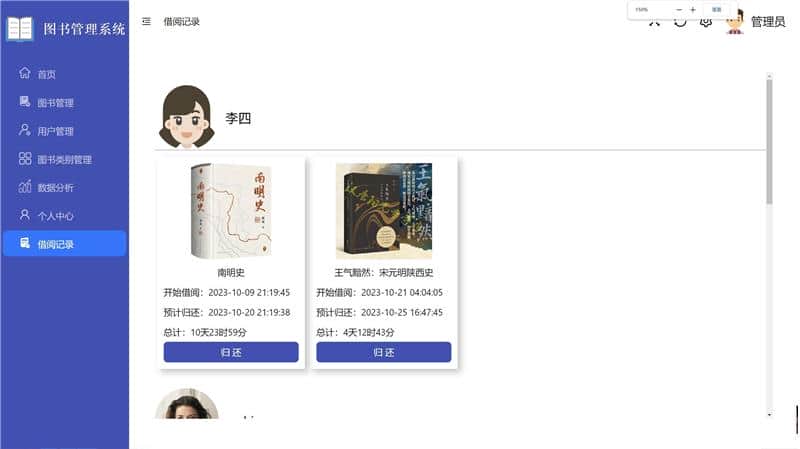Zoom in with the plus button
Viewport: 800px width, 449px height.
[693, 10]
